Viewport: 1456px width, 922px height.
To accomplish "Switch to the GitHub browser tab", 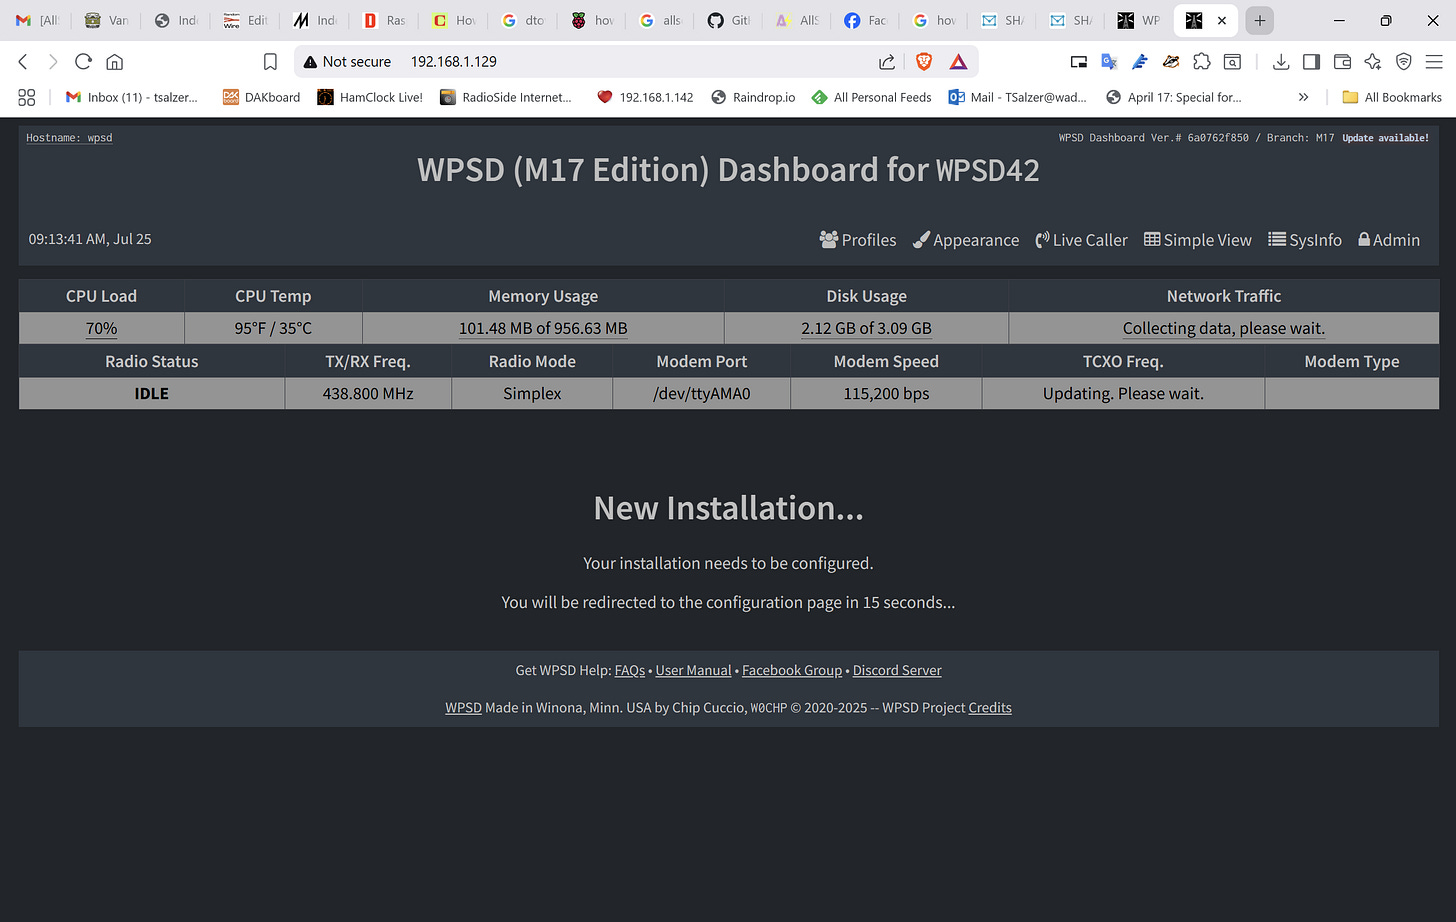I will (x=728, y=20).
